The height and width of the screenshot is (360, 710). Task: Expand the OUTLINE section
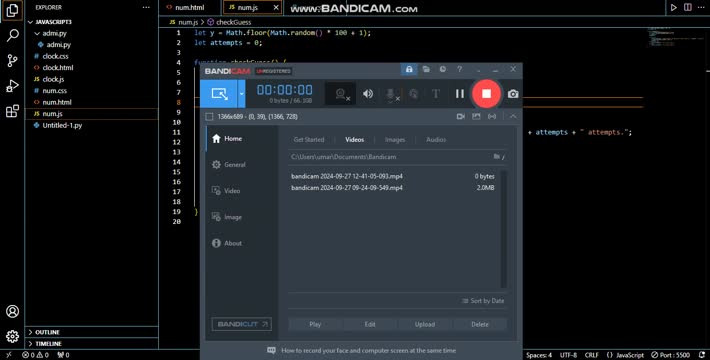(92, 332)
